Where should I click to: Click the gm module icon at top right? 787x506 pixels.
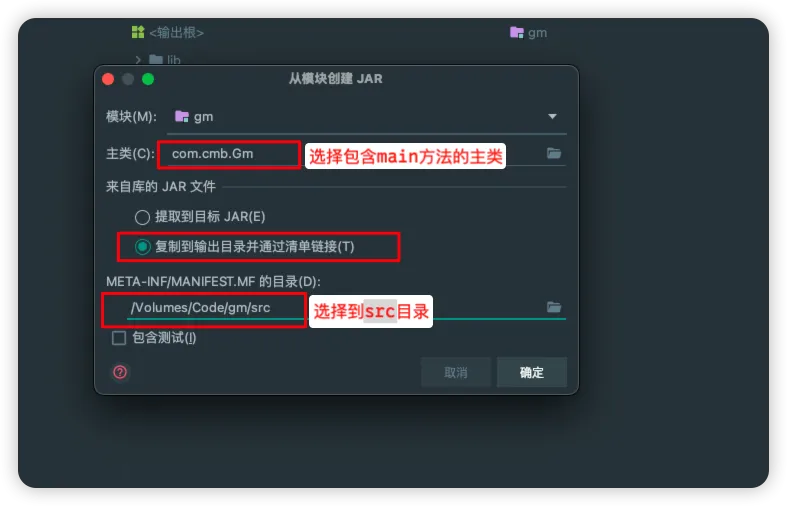516,33
